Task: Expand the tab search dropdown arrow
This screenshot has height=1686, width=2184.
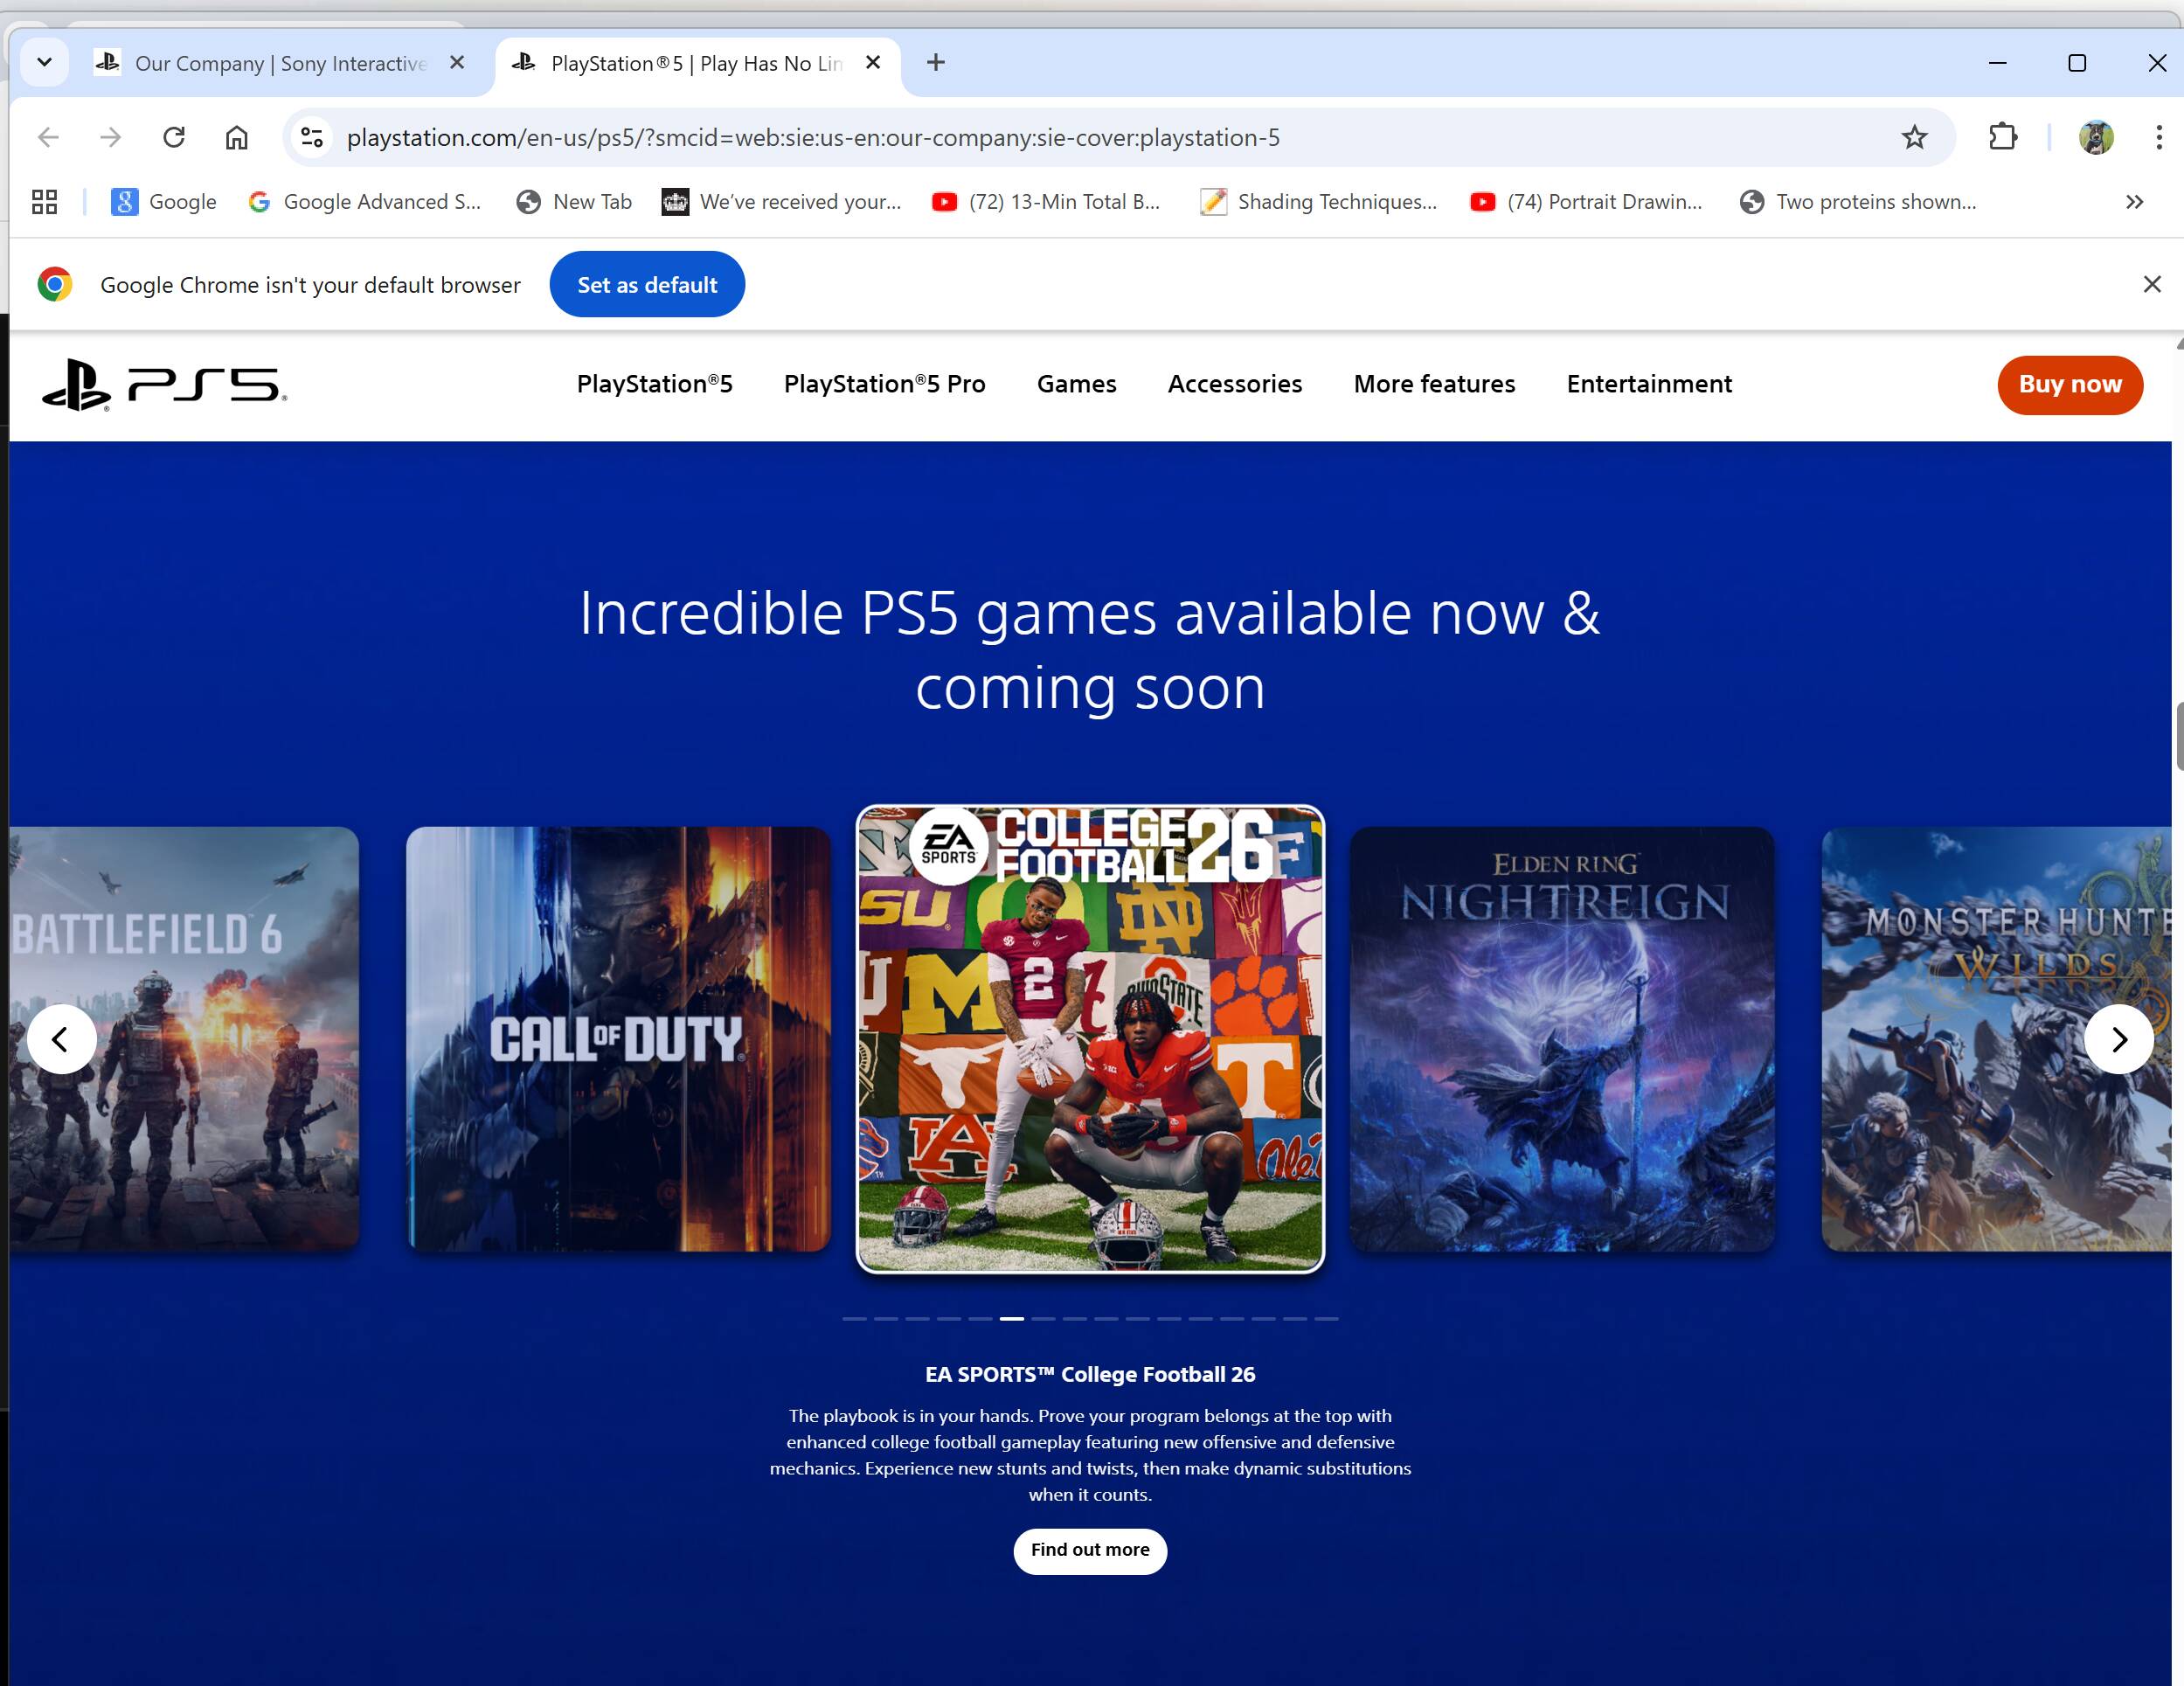Action: click(44, 63)
